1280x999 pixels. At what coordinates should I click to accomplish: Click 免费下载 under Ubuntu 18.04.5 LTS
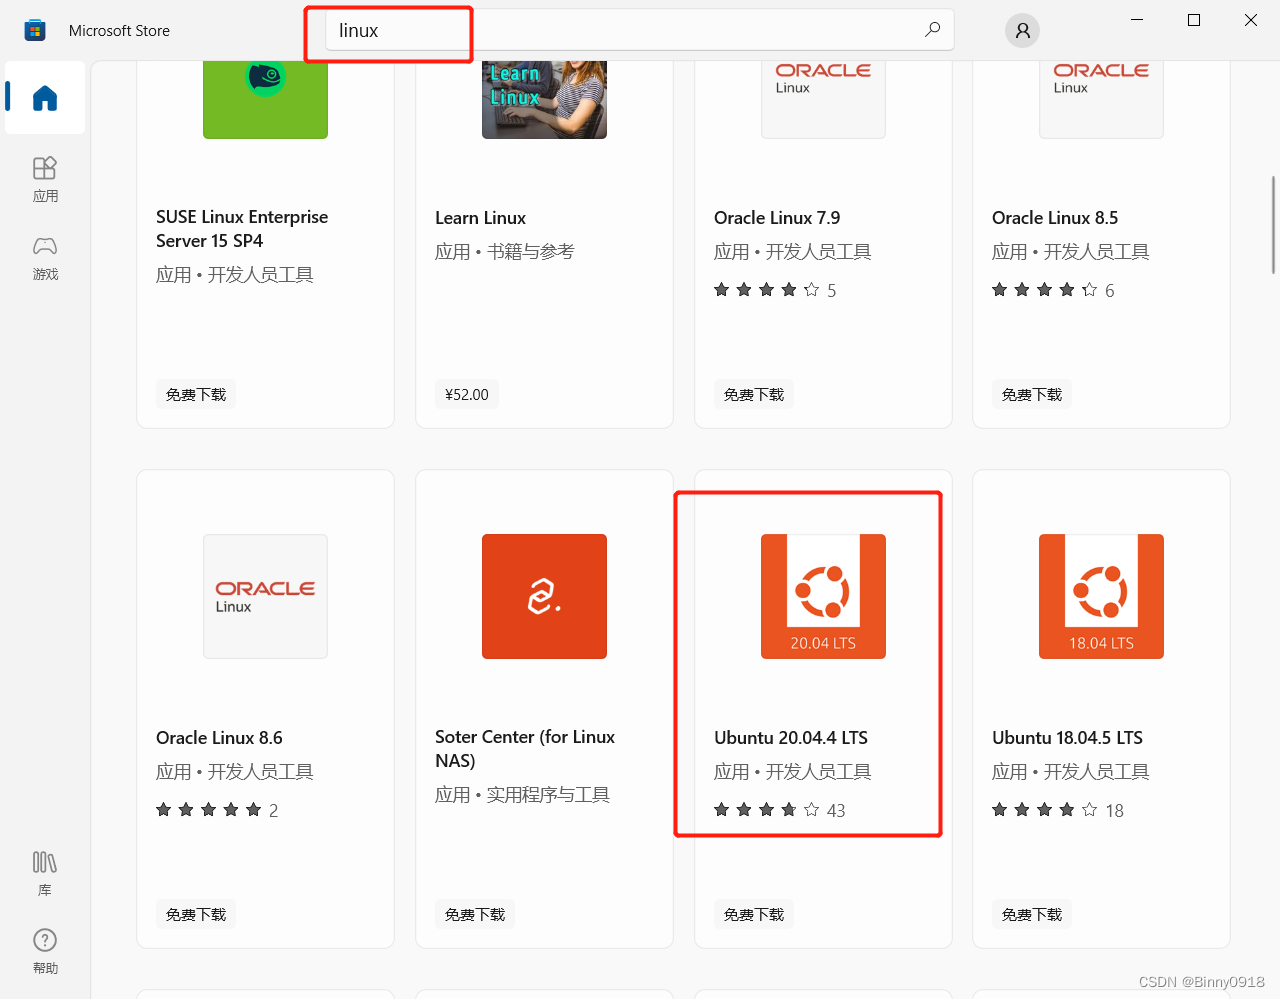(x=1031, y=914)
